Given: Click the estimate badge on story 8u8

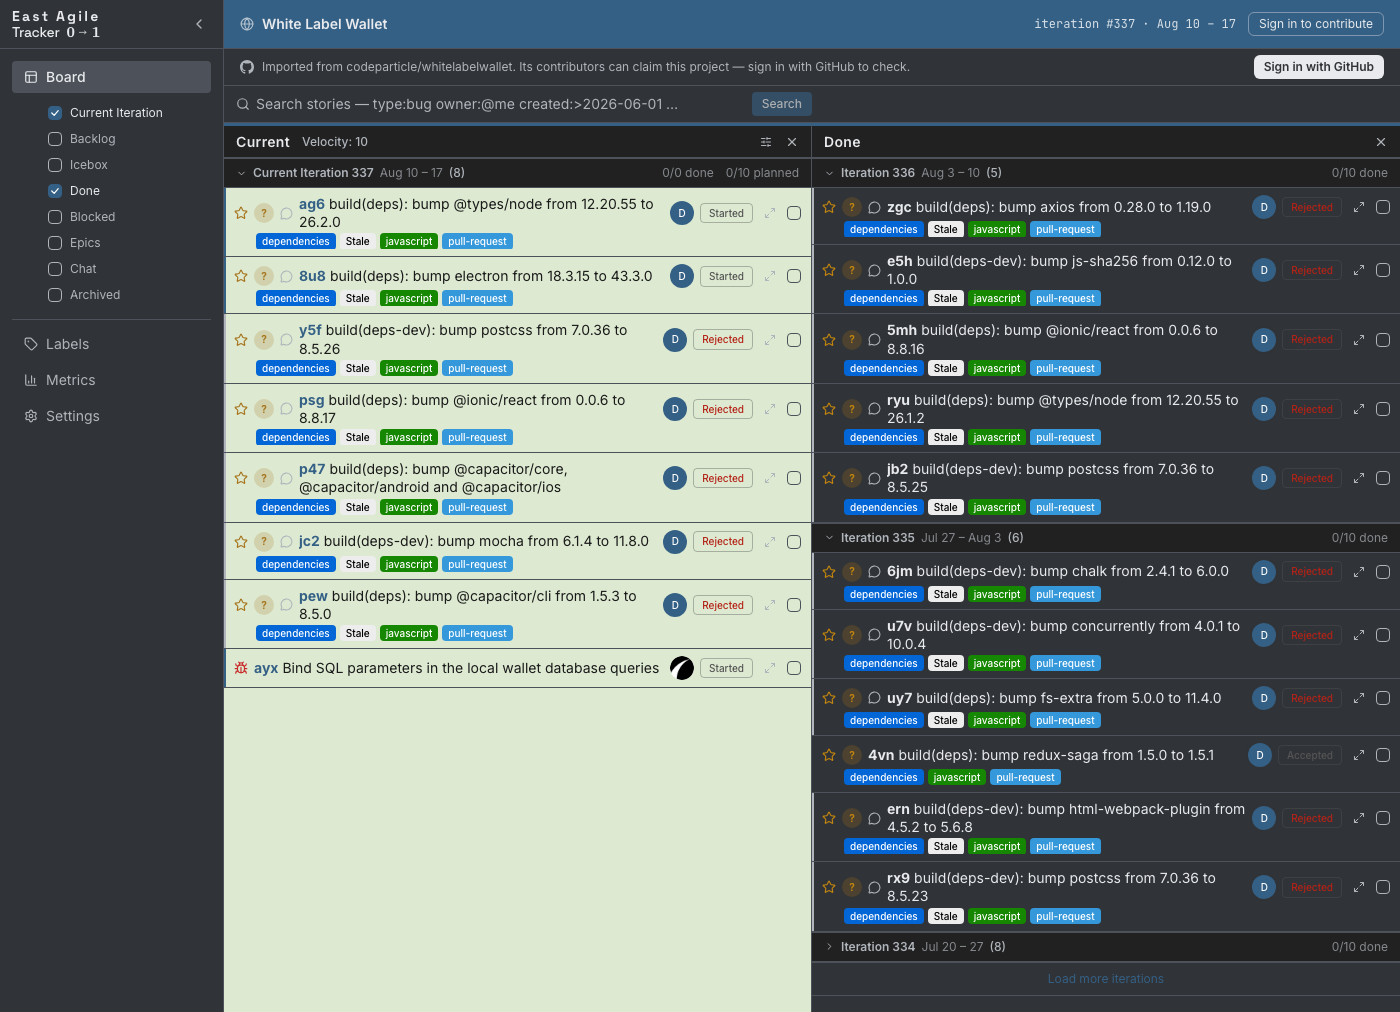Looking at the screenshot, I should click(x=264, y=276).
